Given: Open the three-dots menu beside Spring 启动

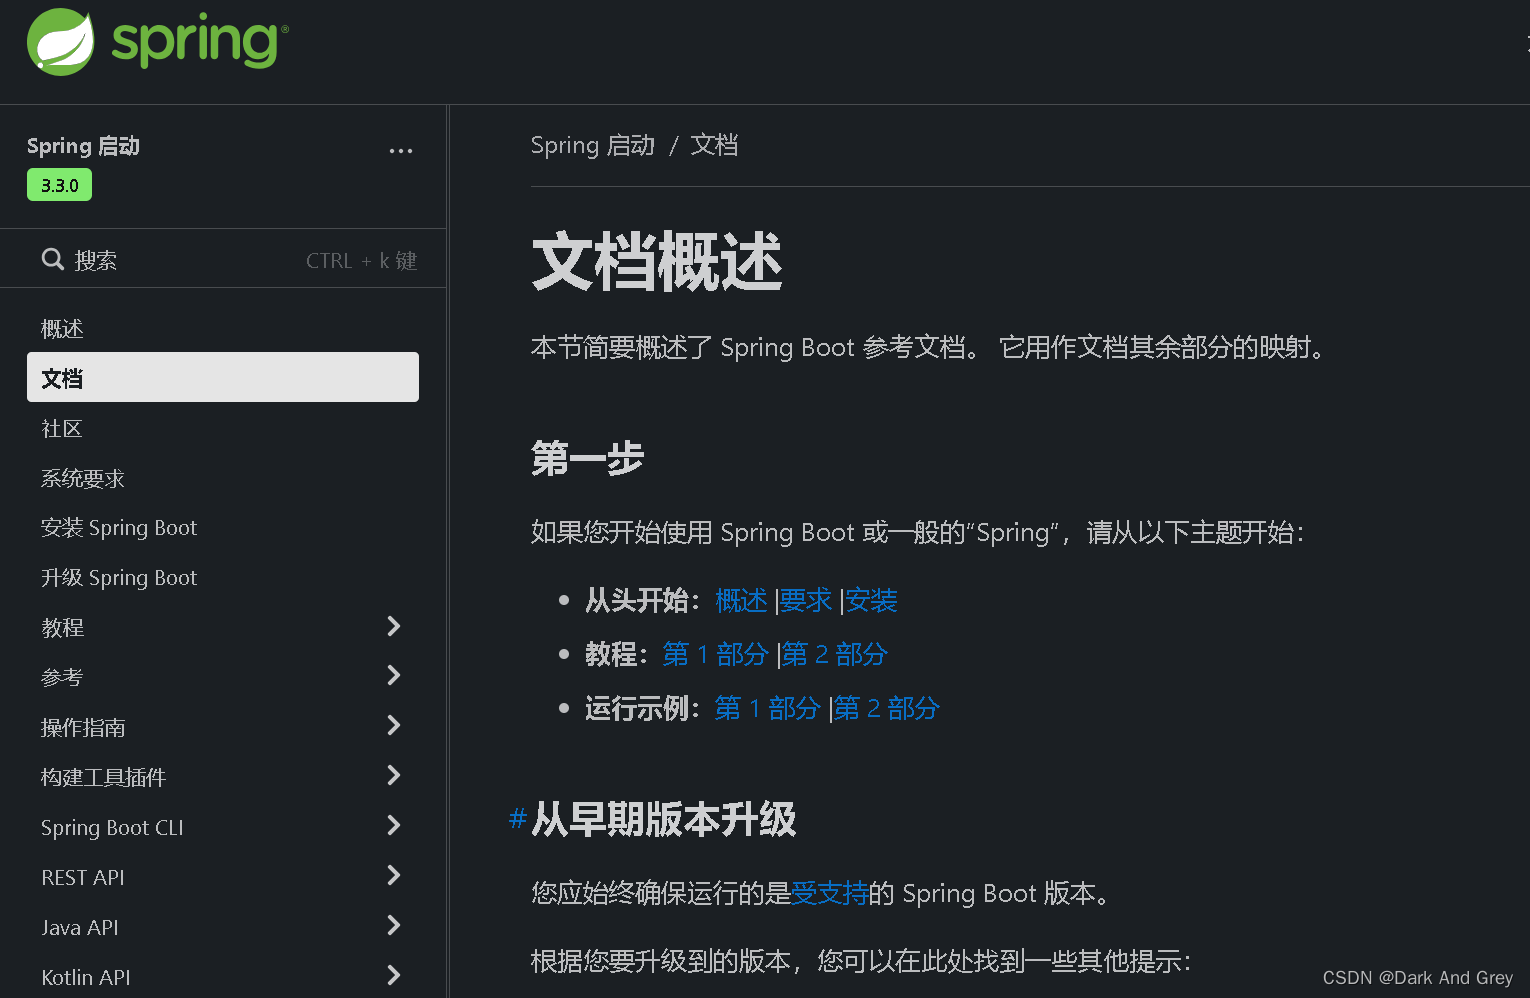Looking at the screenshot, I should pyautogui.click(x=401, y=151).
